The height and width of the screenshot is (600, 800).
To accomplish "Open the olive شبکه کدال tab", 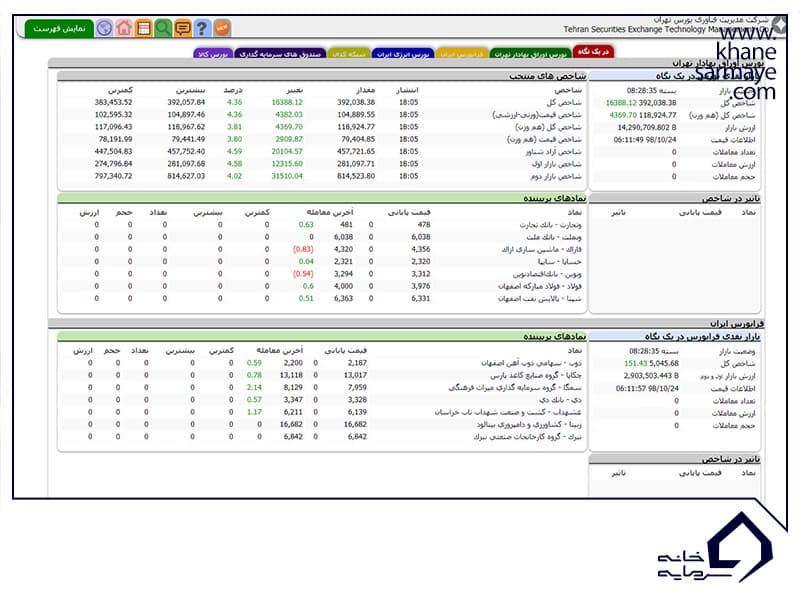I will (x=349, y=54).
